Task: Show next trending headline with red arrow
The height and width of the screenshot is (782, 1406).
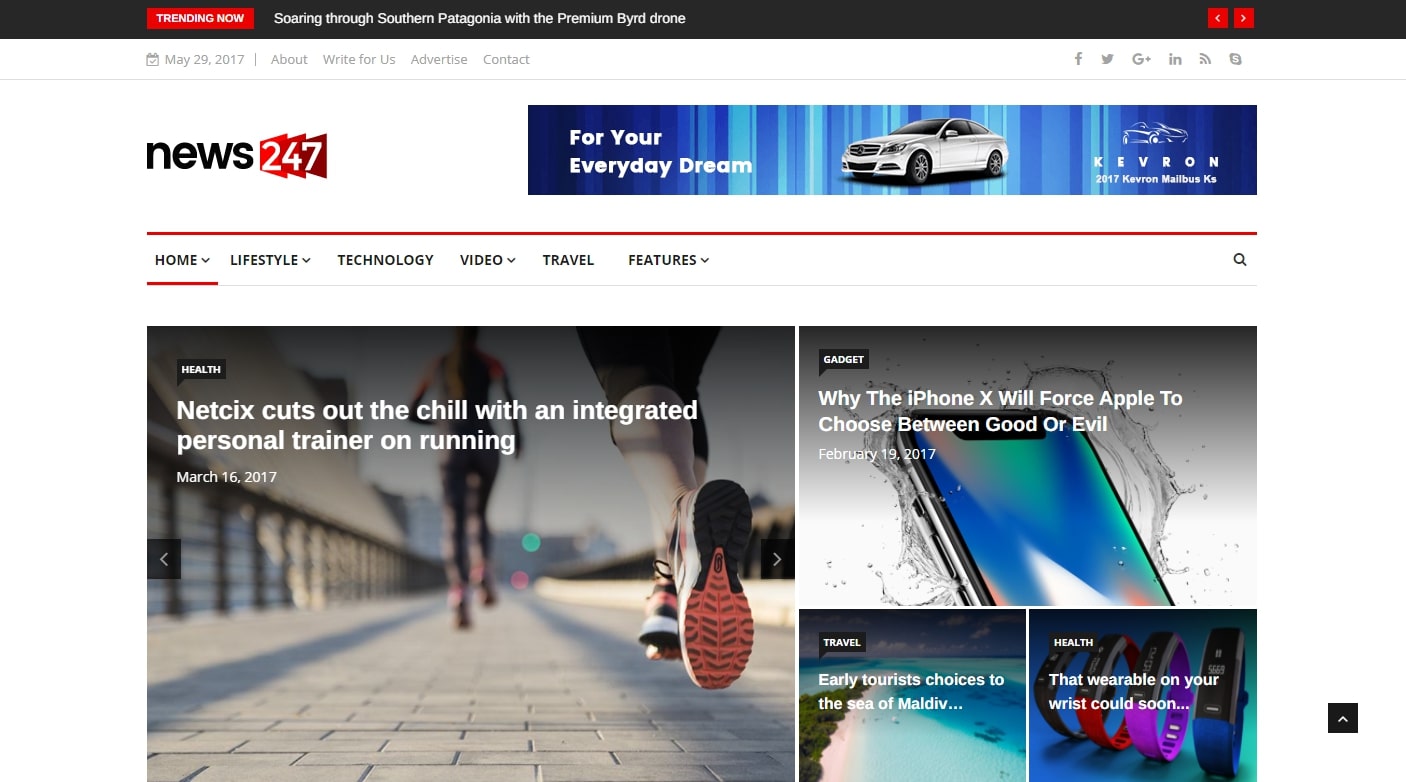Action: (x=1243, y=18)
